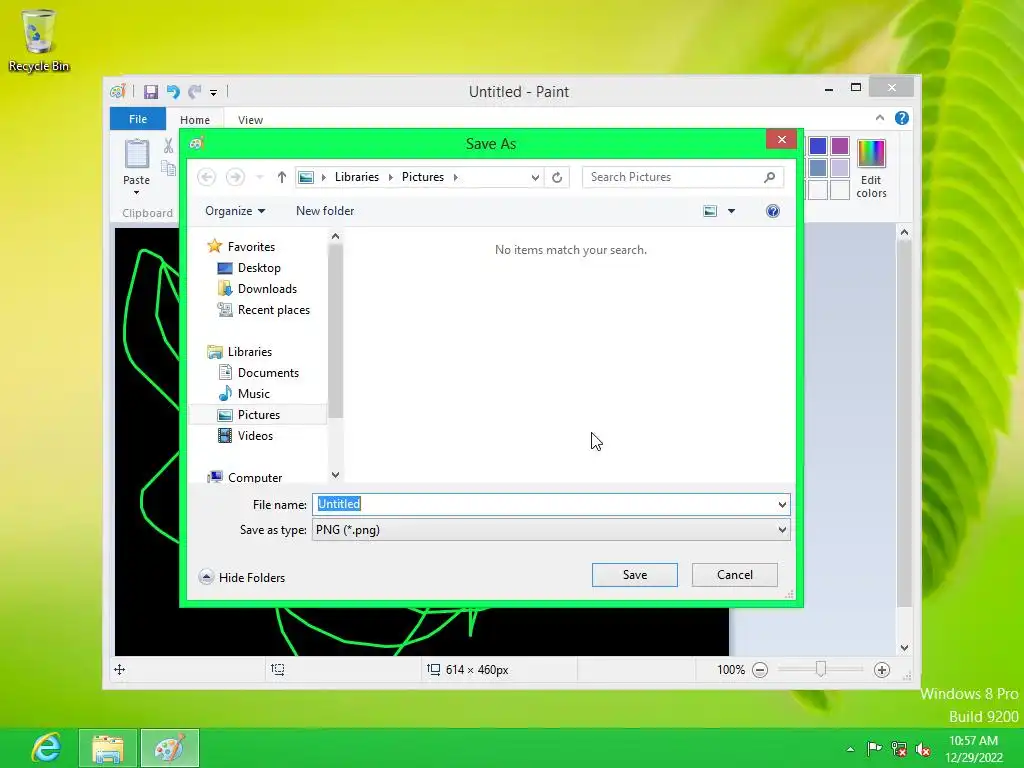Go up one folder level

[x=281, y=177]
